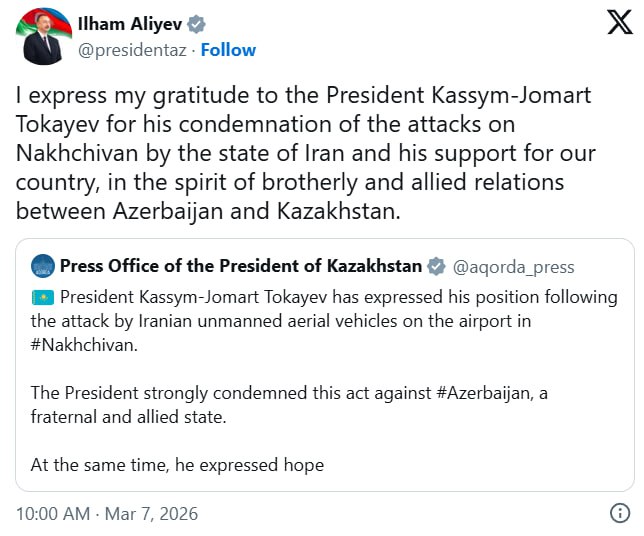The image size is (644, 536).
Task: Click the @presidentaz handle
Action: [x=135, y=50]
